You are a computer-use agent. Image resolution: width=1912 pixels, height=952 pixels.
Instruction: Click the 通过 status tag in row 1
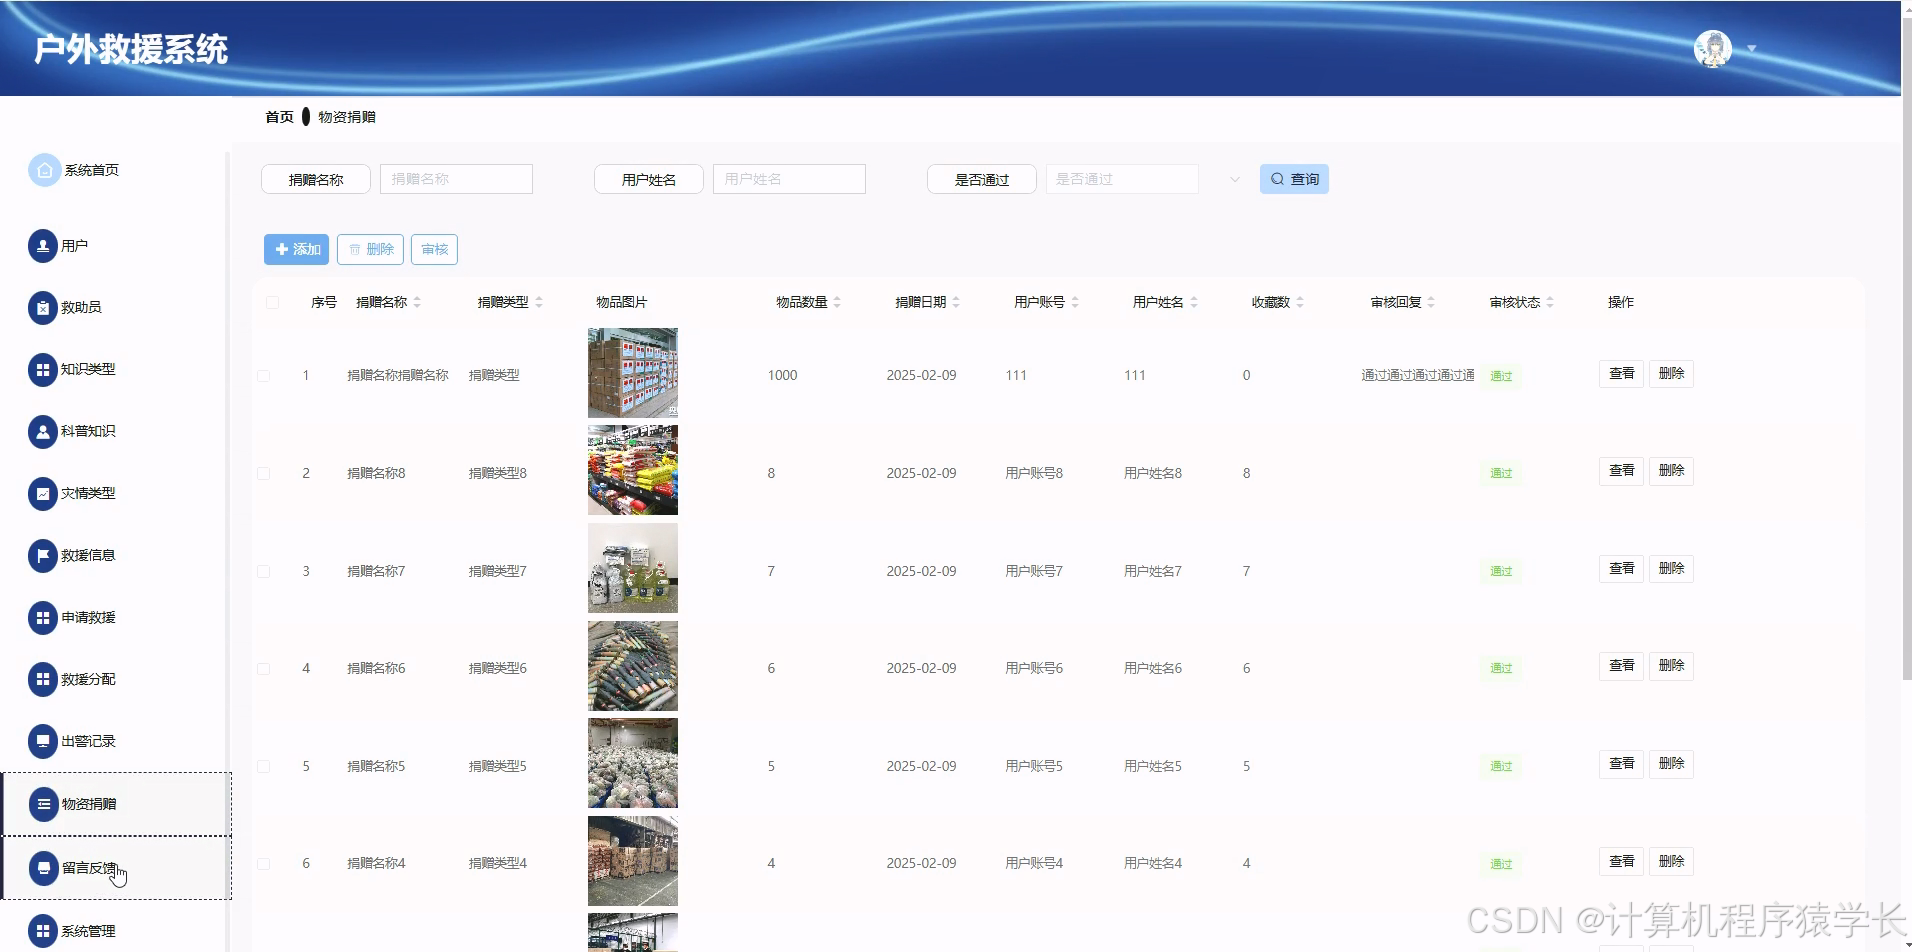1501,376
